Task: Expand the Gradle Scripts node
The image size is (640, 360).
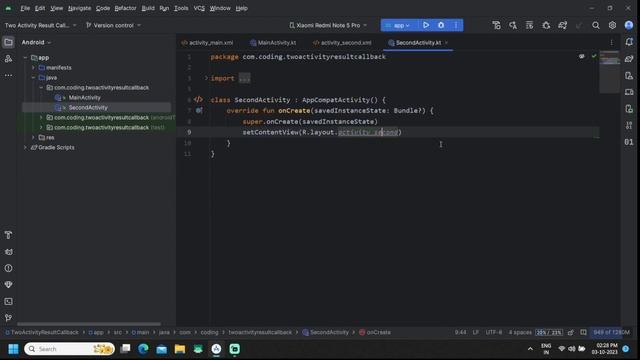Action: pos(25,147)
